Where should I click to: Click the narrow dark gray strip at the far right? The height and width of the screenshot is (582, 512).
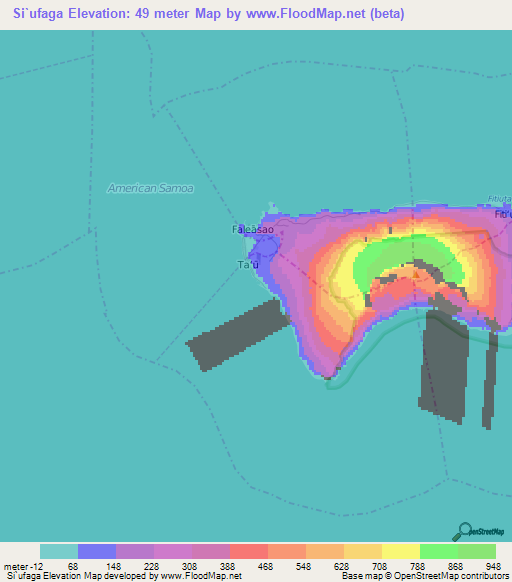click(490, 379)
